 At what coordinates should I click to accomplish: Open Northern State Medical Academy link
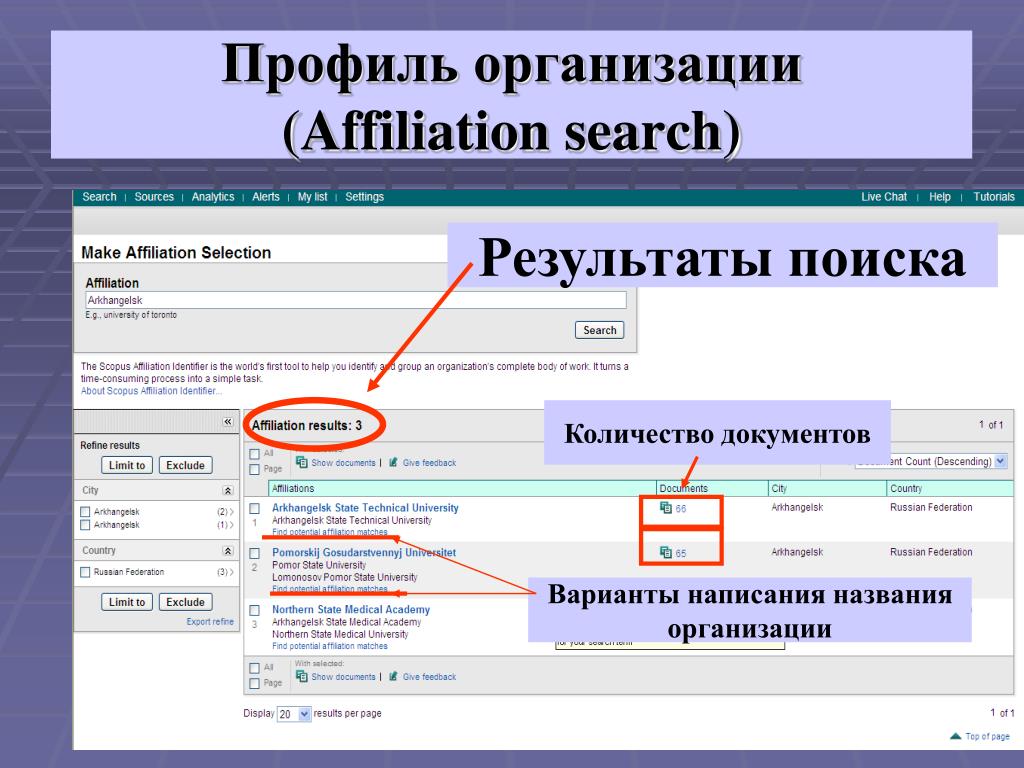(x=351, y=609)
